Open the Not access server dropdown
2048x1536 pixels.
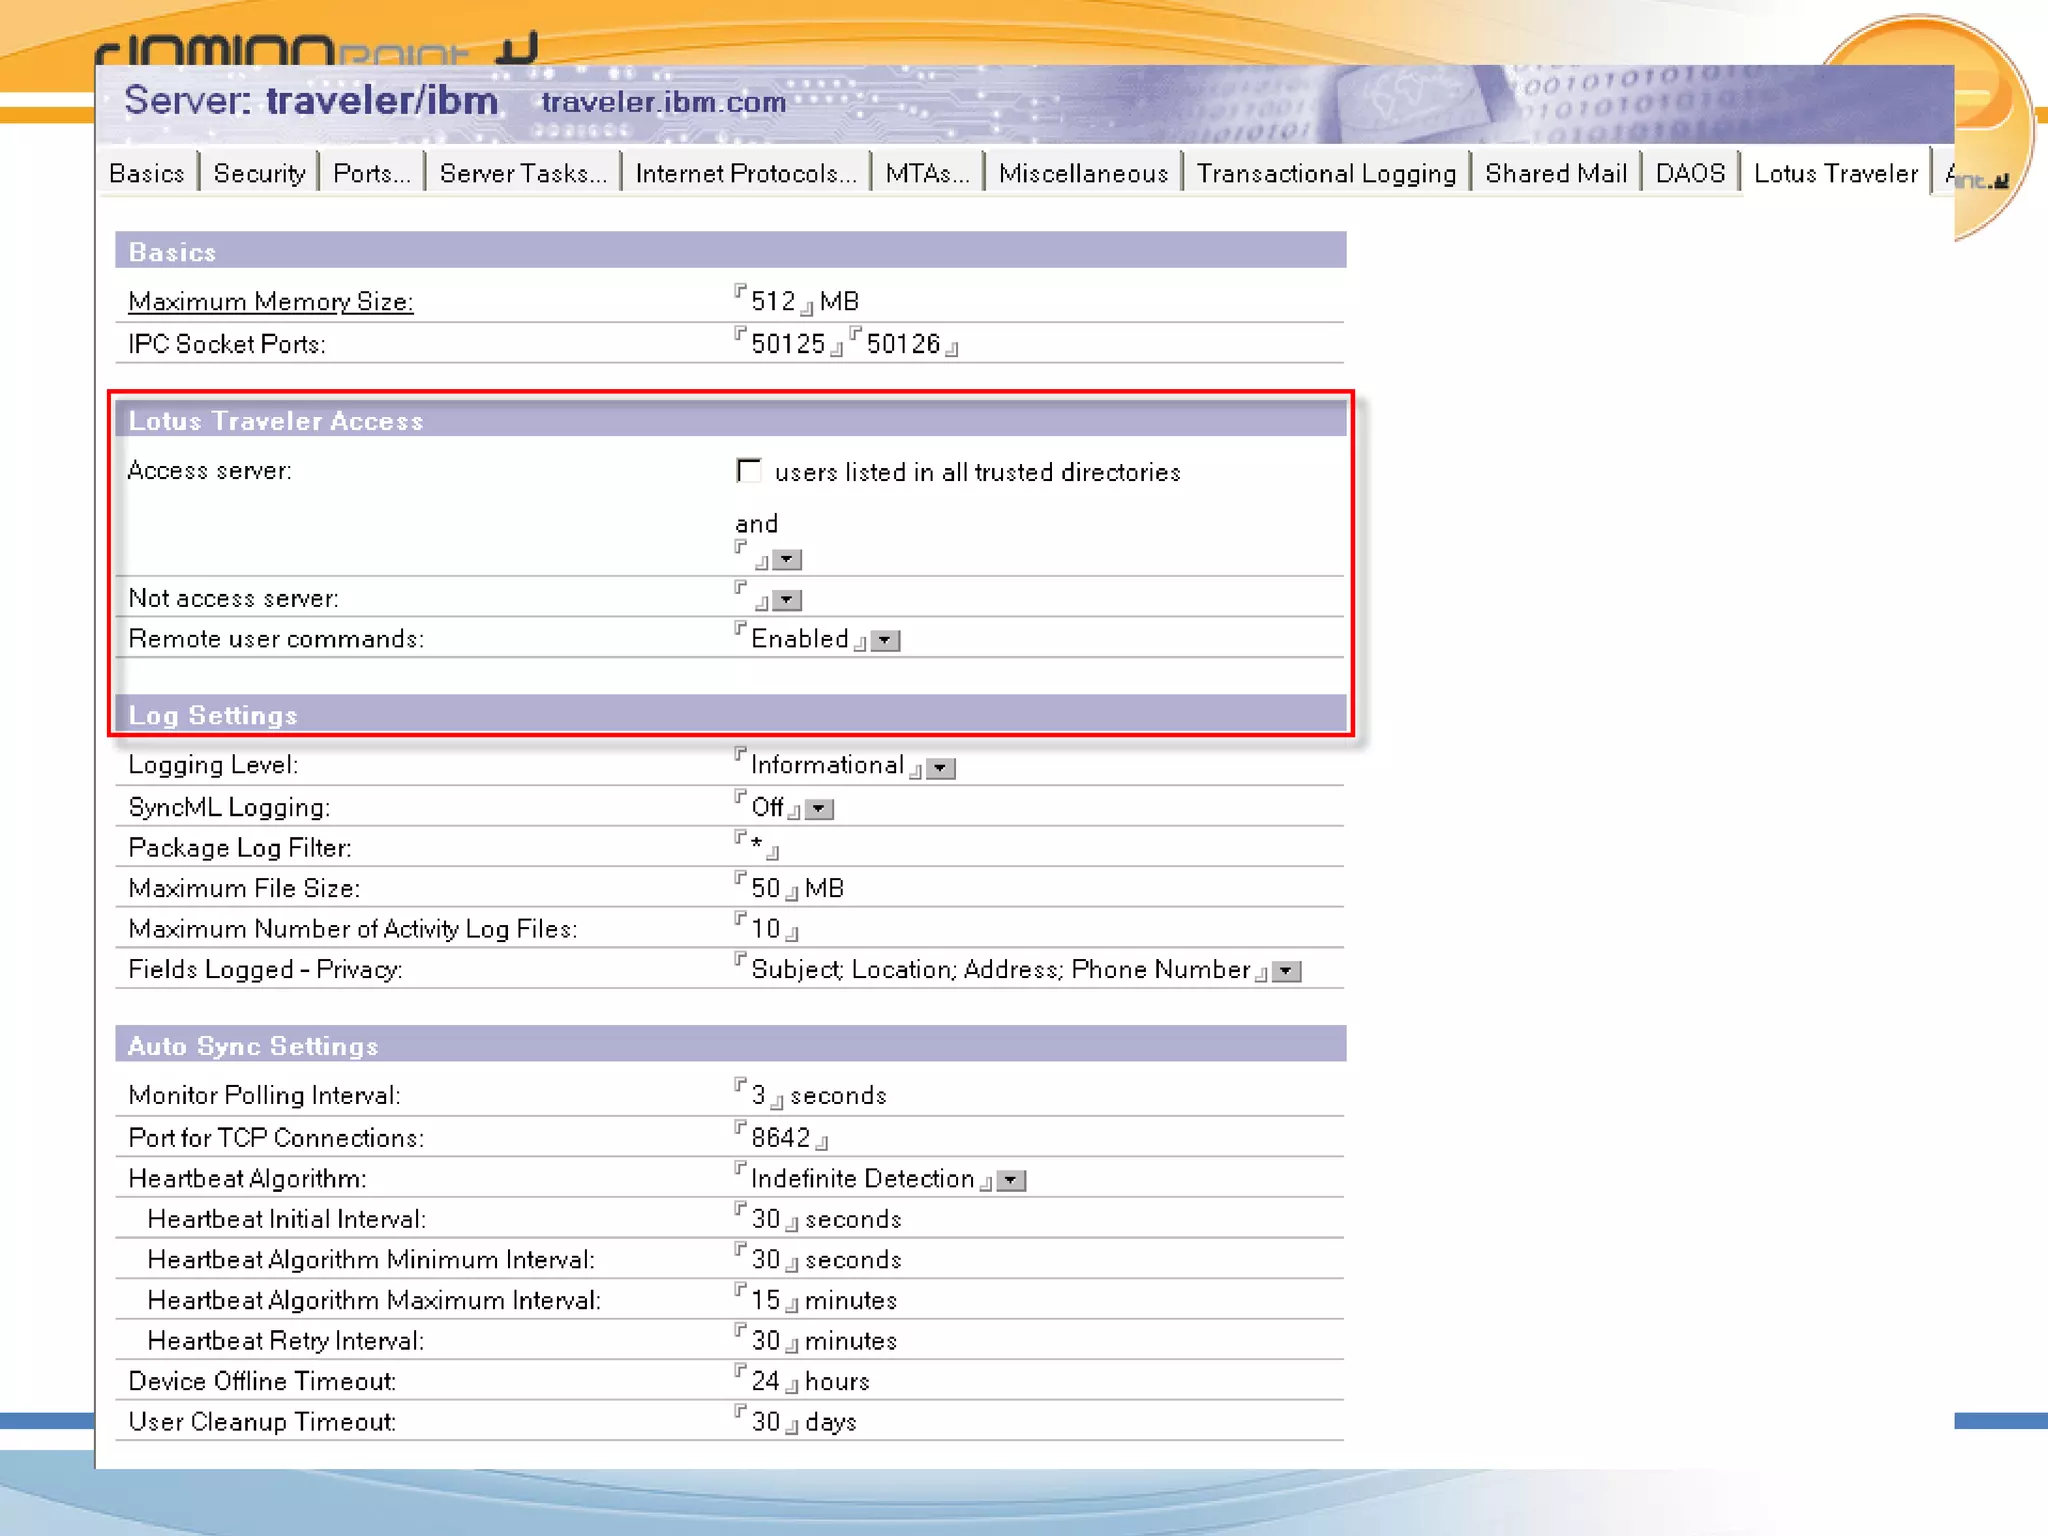point(787,601)
